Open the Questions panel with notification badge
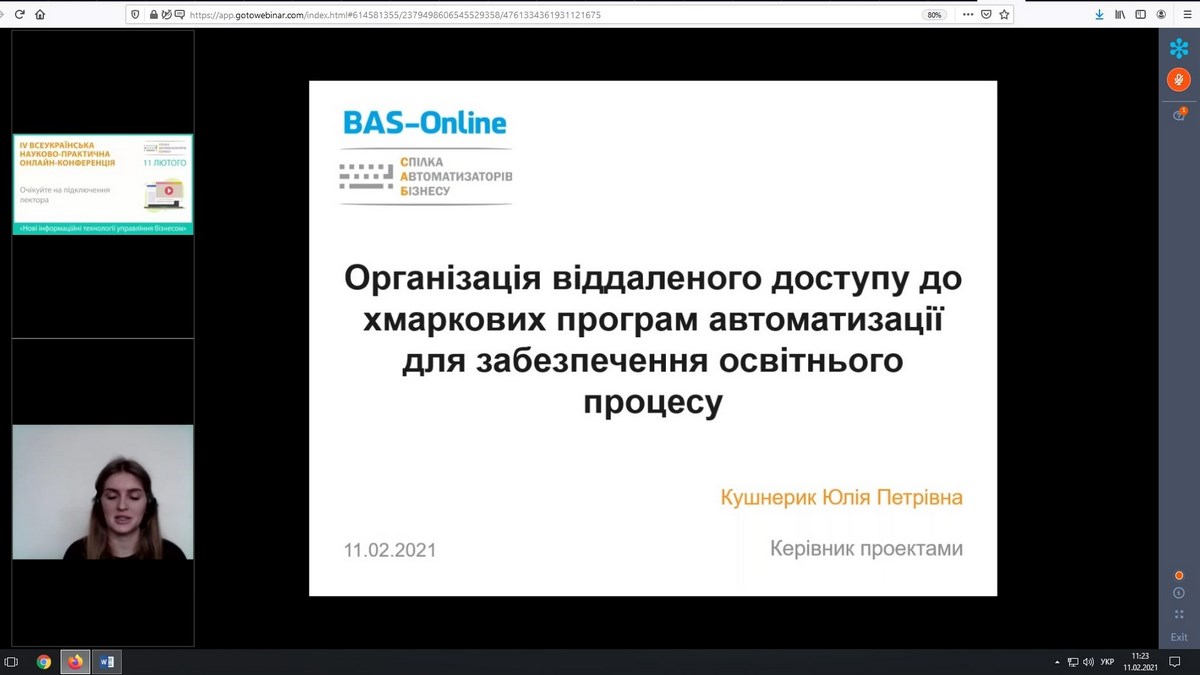Screen dimensions: 1200x675 coord(1179,115)
